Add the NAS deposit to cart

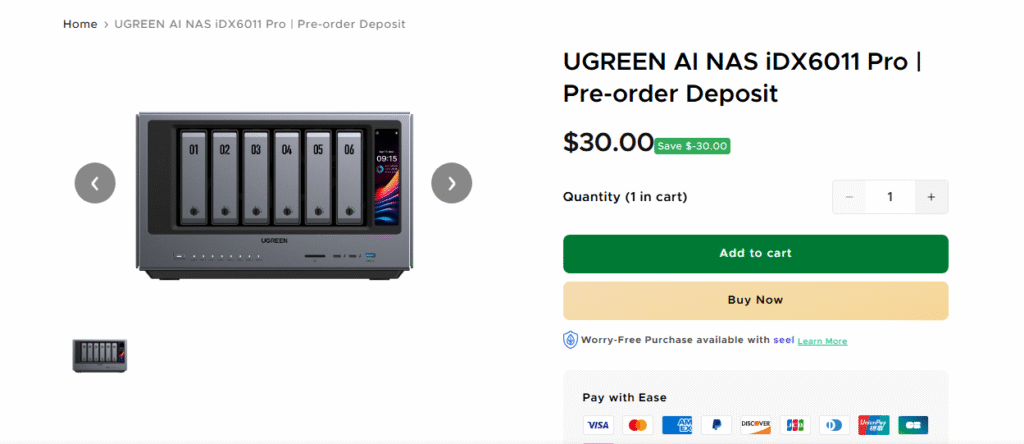tap(755, 253)
